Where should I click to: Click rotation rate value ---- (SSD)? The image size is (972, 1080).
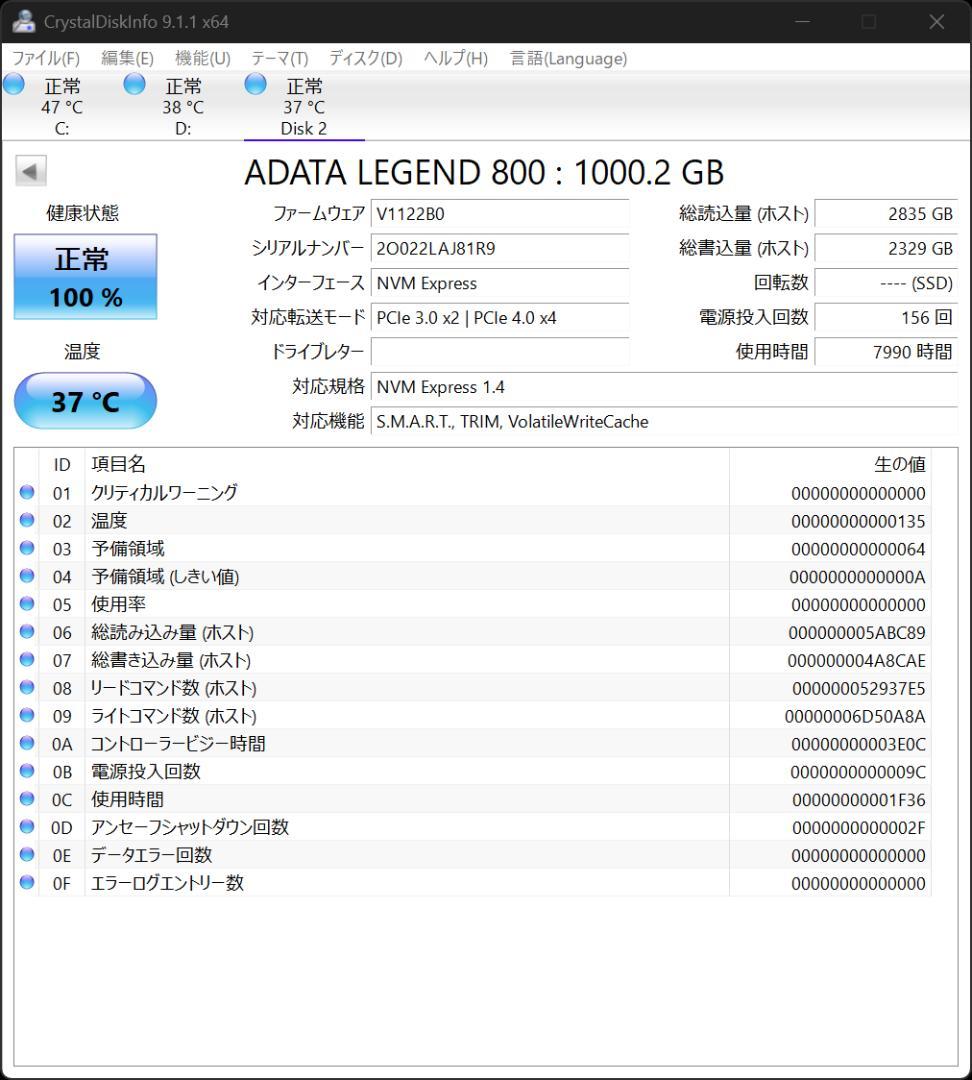click(886, 283)
